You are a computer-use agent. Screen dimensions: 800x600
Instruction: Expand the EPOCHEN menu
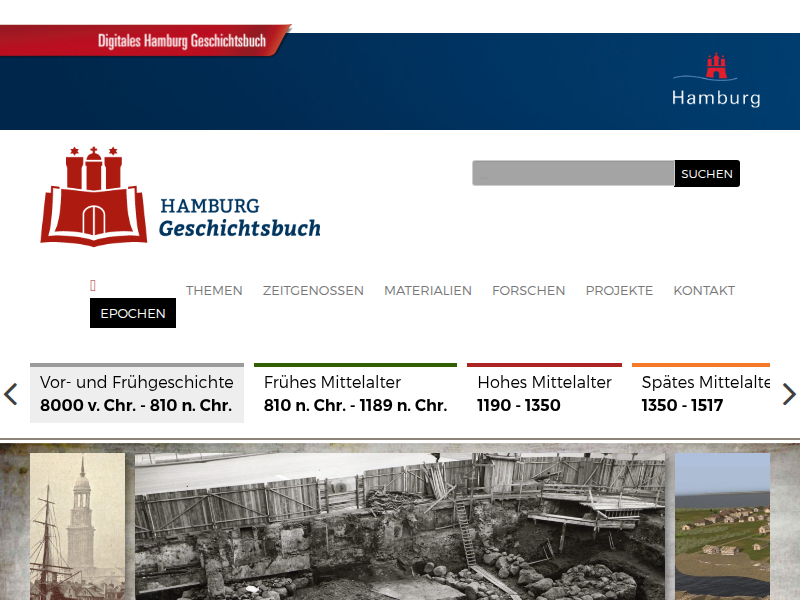tap(133, 312)
